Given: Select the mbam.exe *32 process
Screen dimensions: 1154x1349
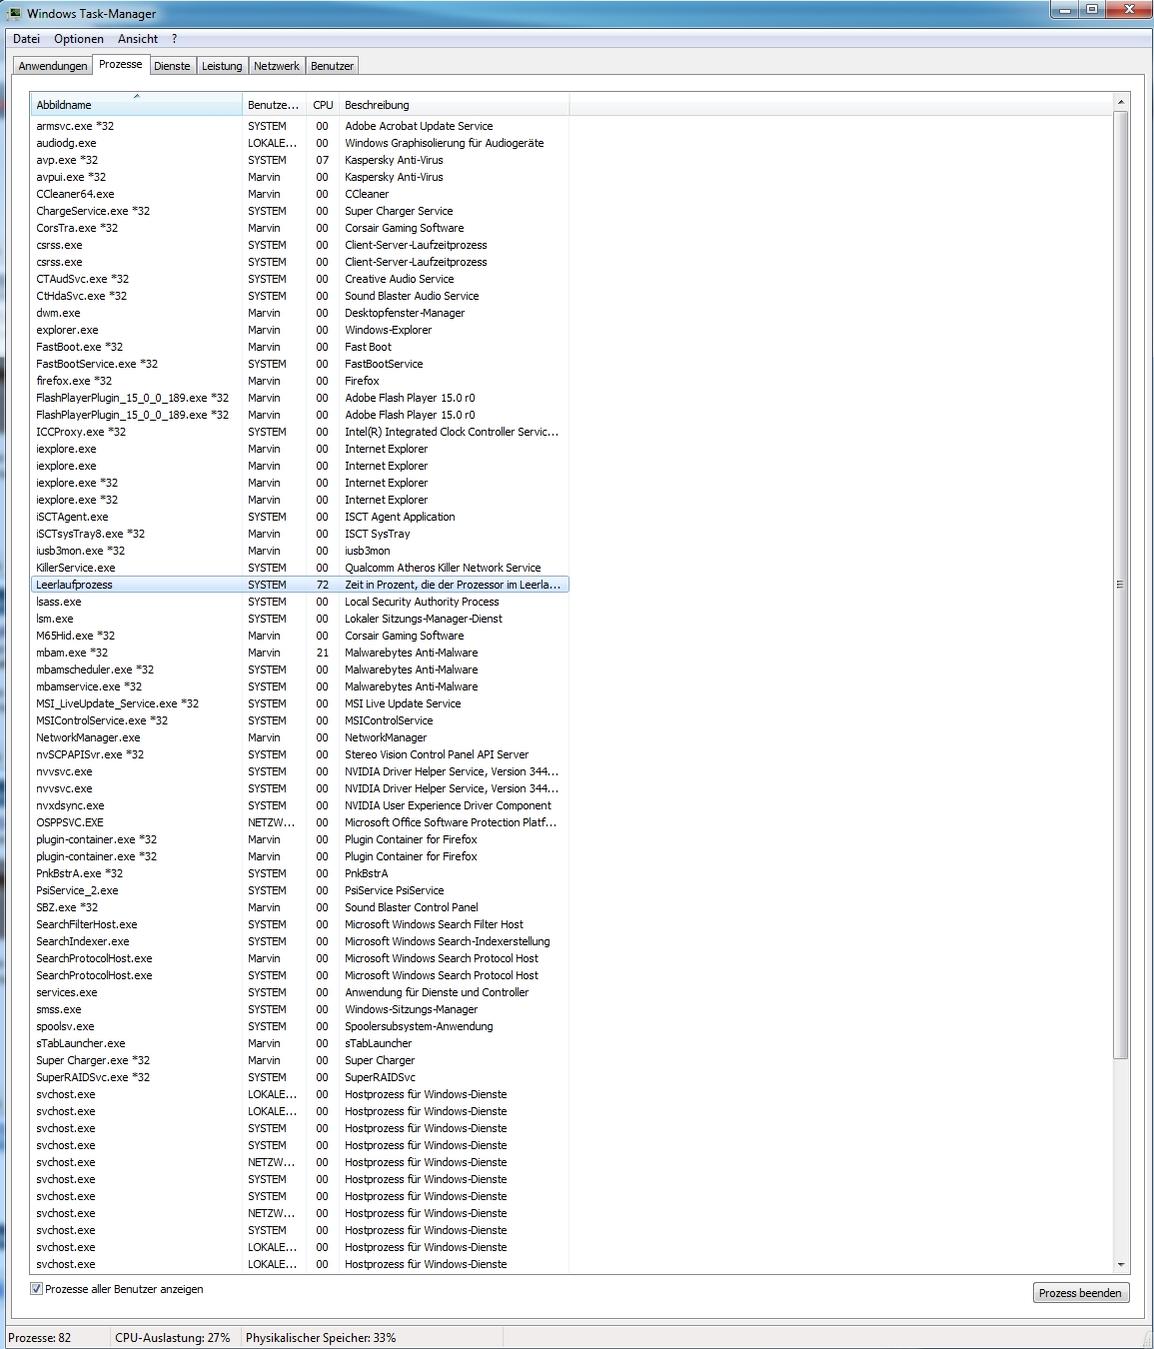Looking at the screenshot, I should point(300,653).
